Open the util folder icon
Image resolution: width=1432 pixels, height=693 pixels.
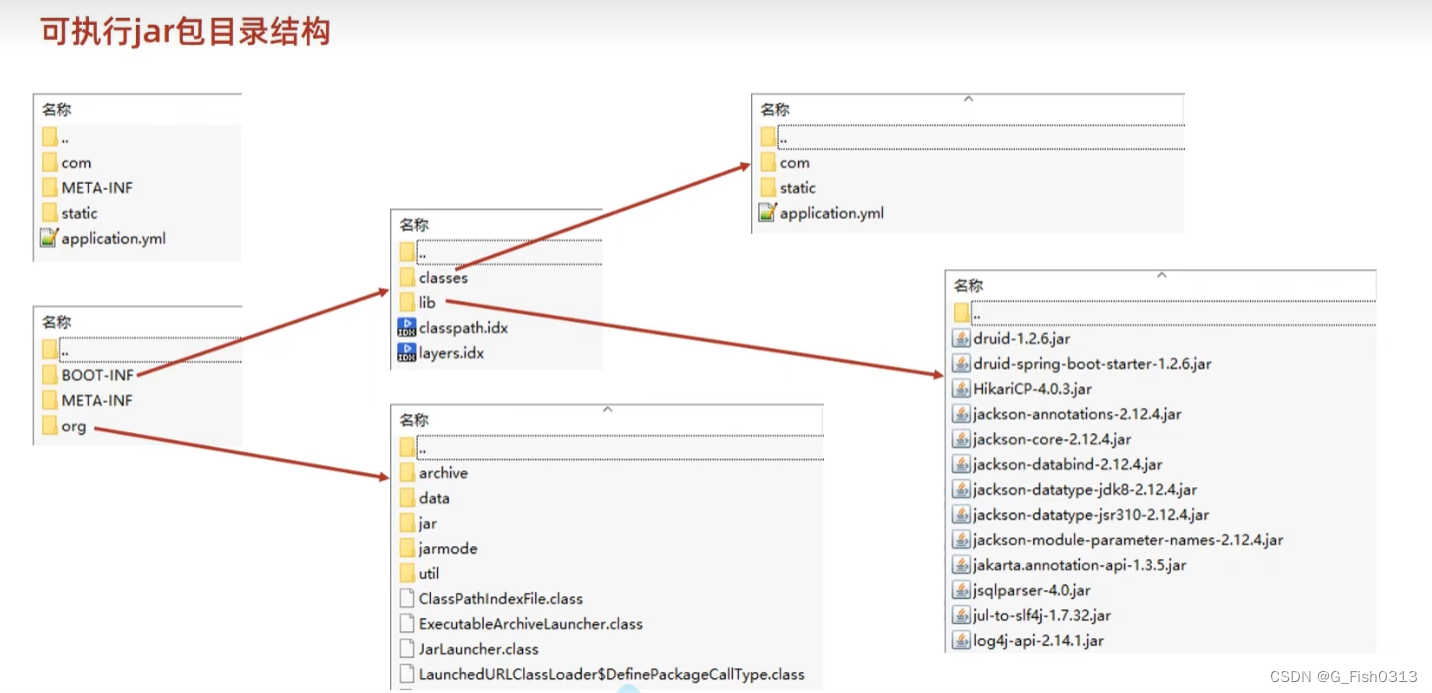(407, 573)
